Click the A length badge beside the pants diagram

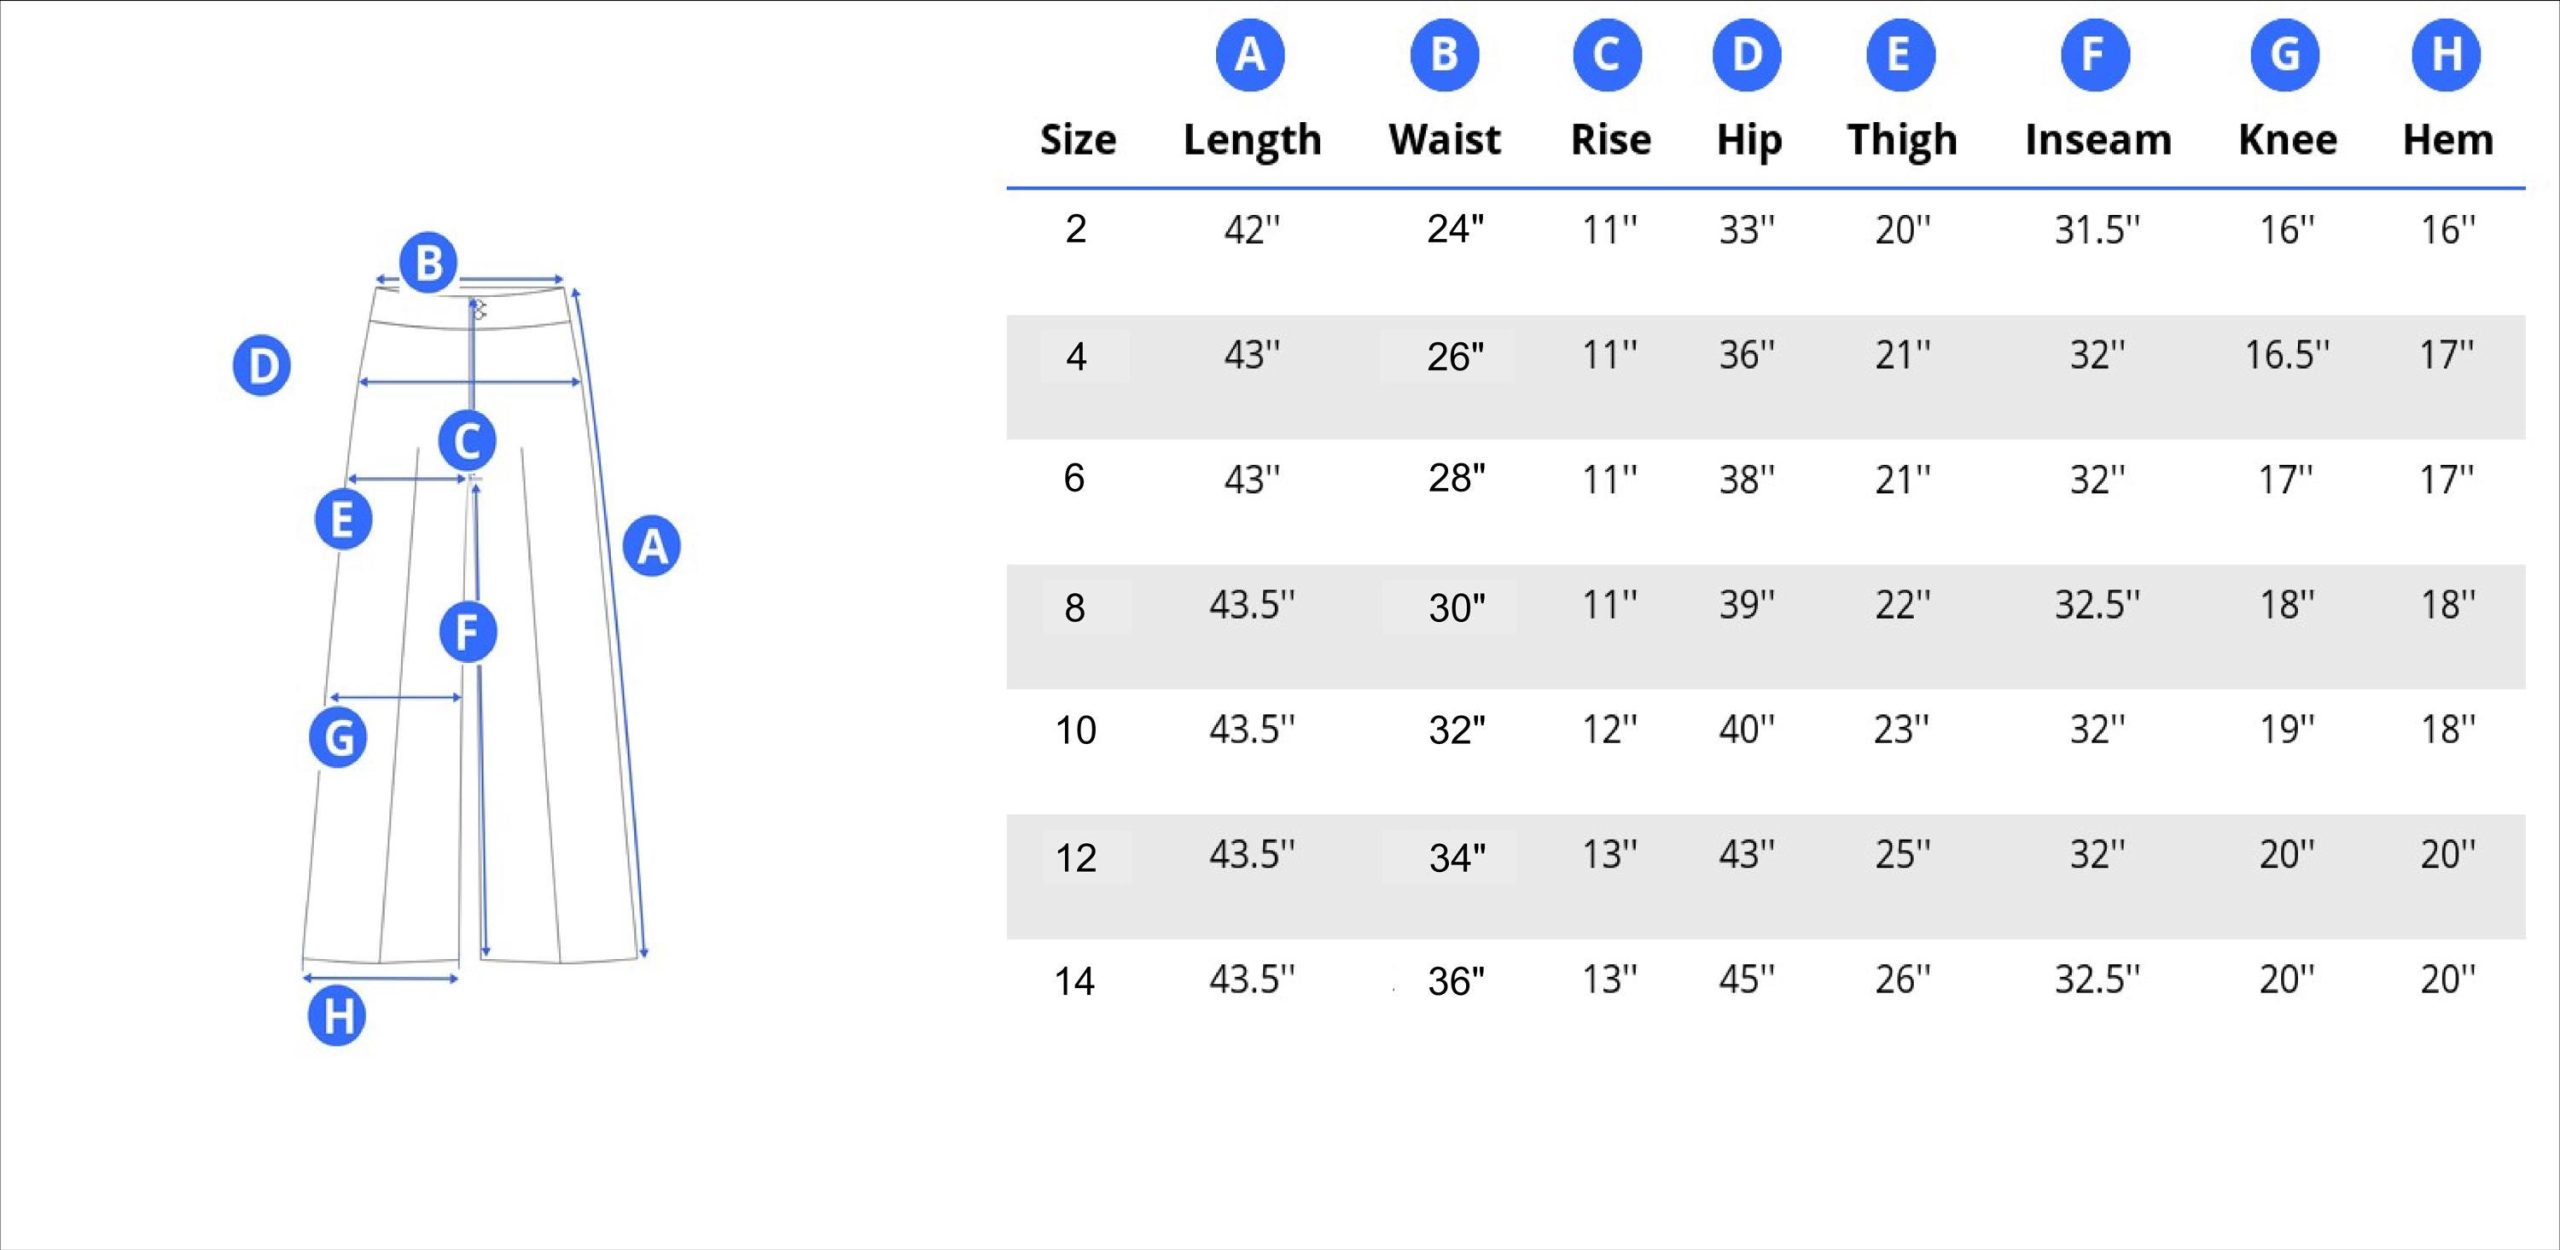click(652, 546)
